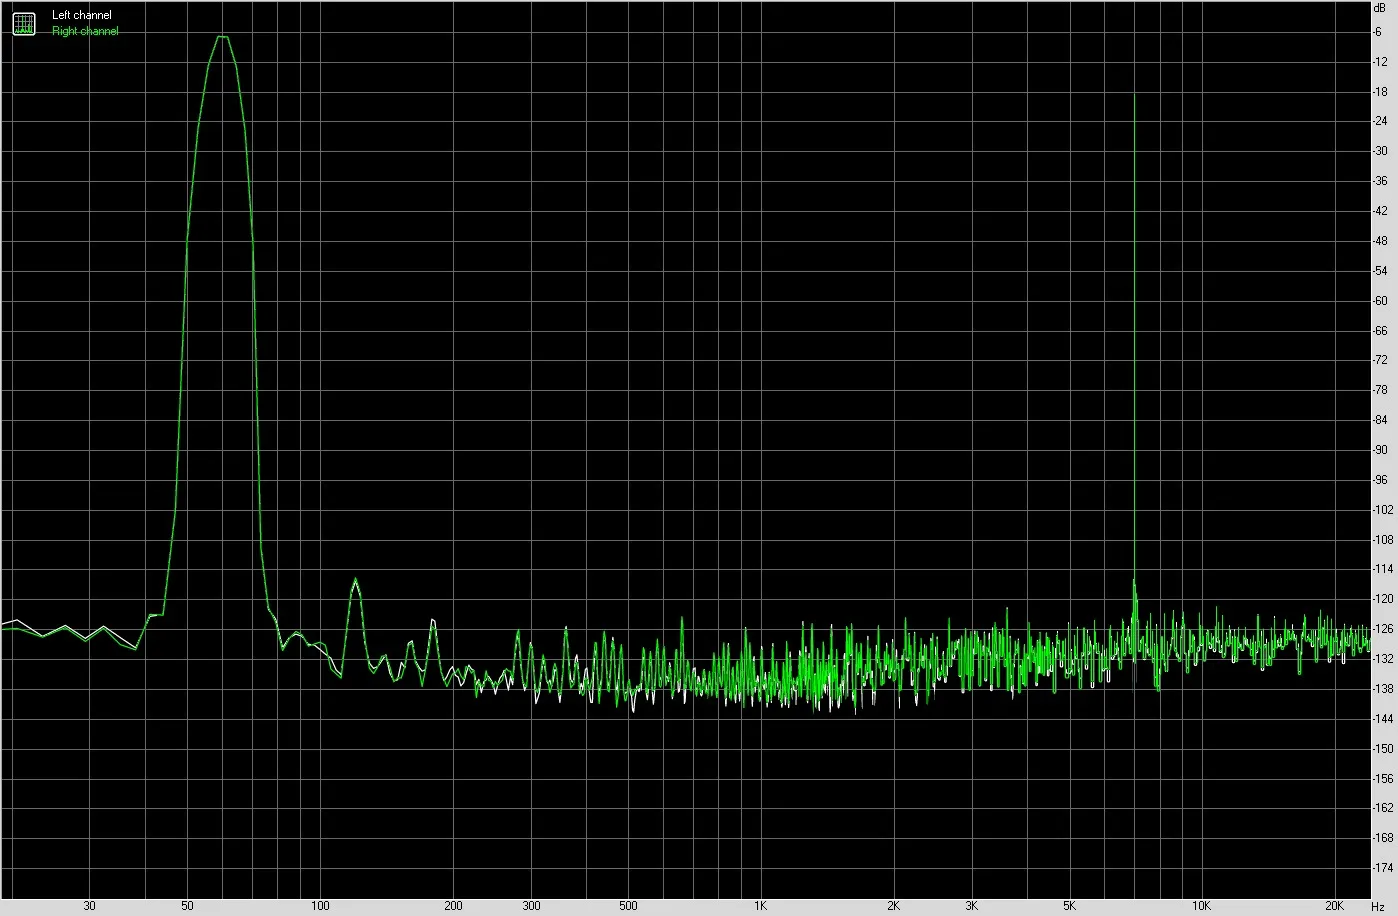Click the -66 dB axis value
Image resolution: width=1398 pixels, height=916 pixels.
[x=1380, y=331]
